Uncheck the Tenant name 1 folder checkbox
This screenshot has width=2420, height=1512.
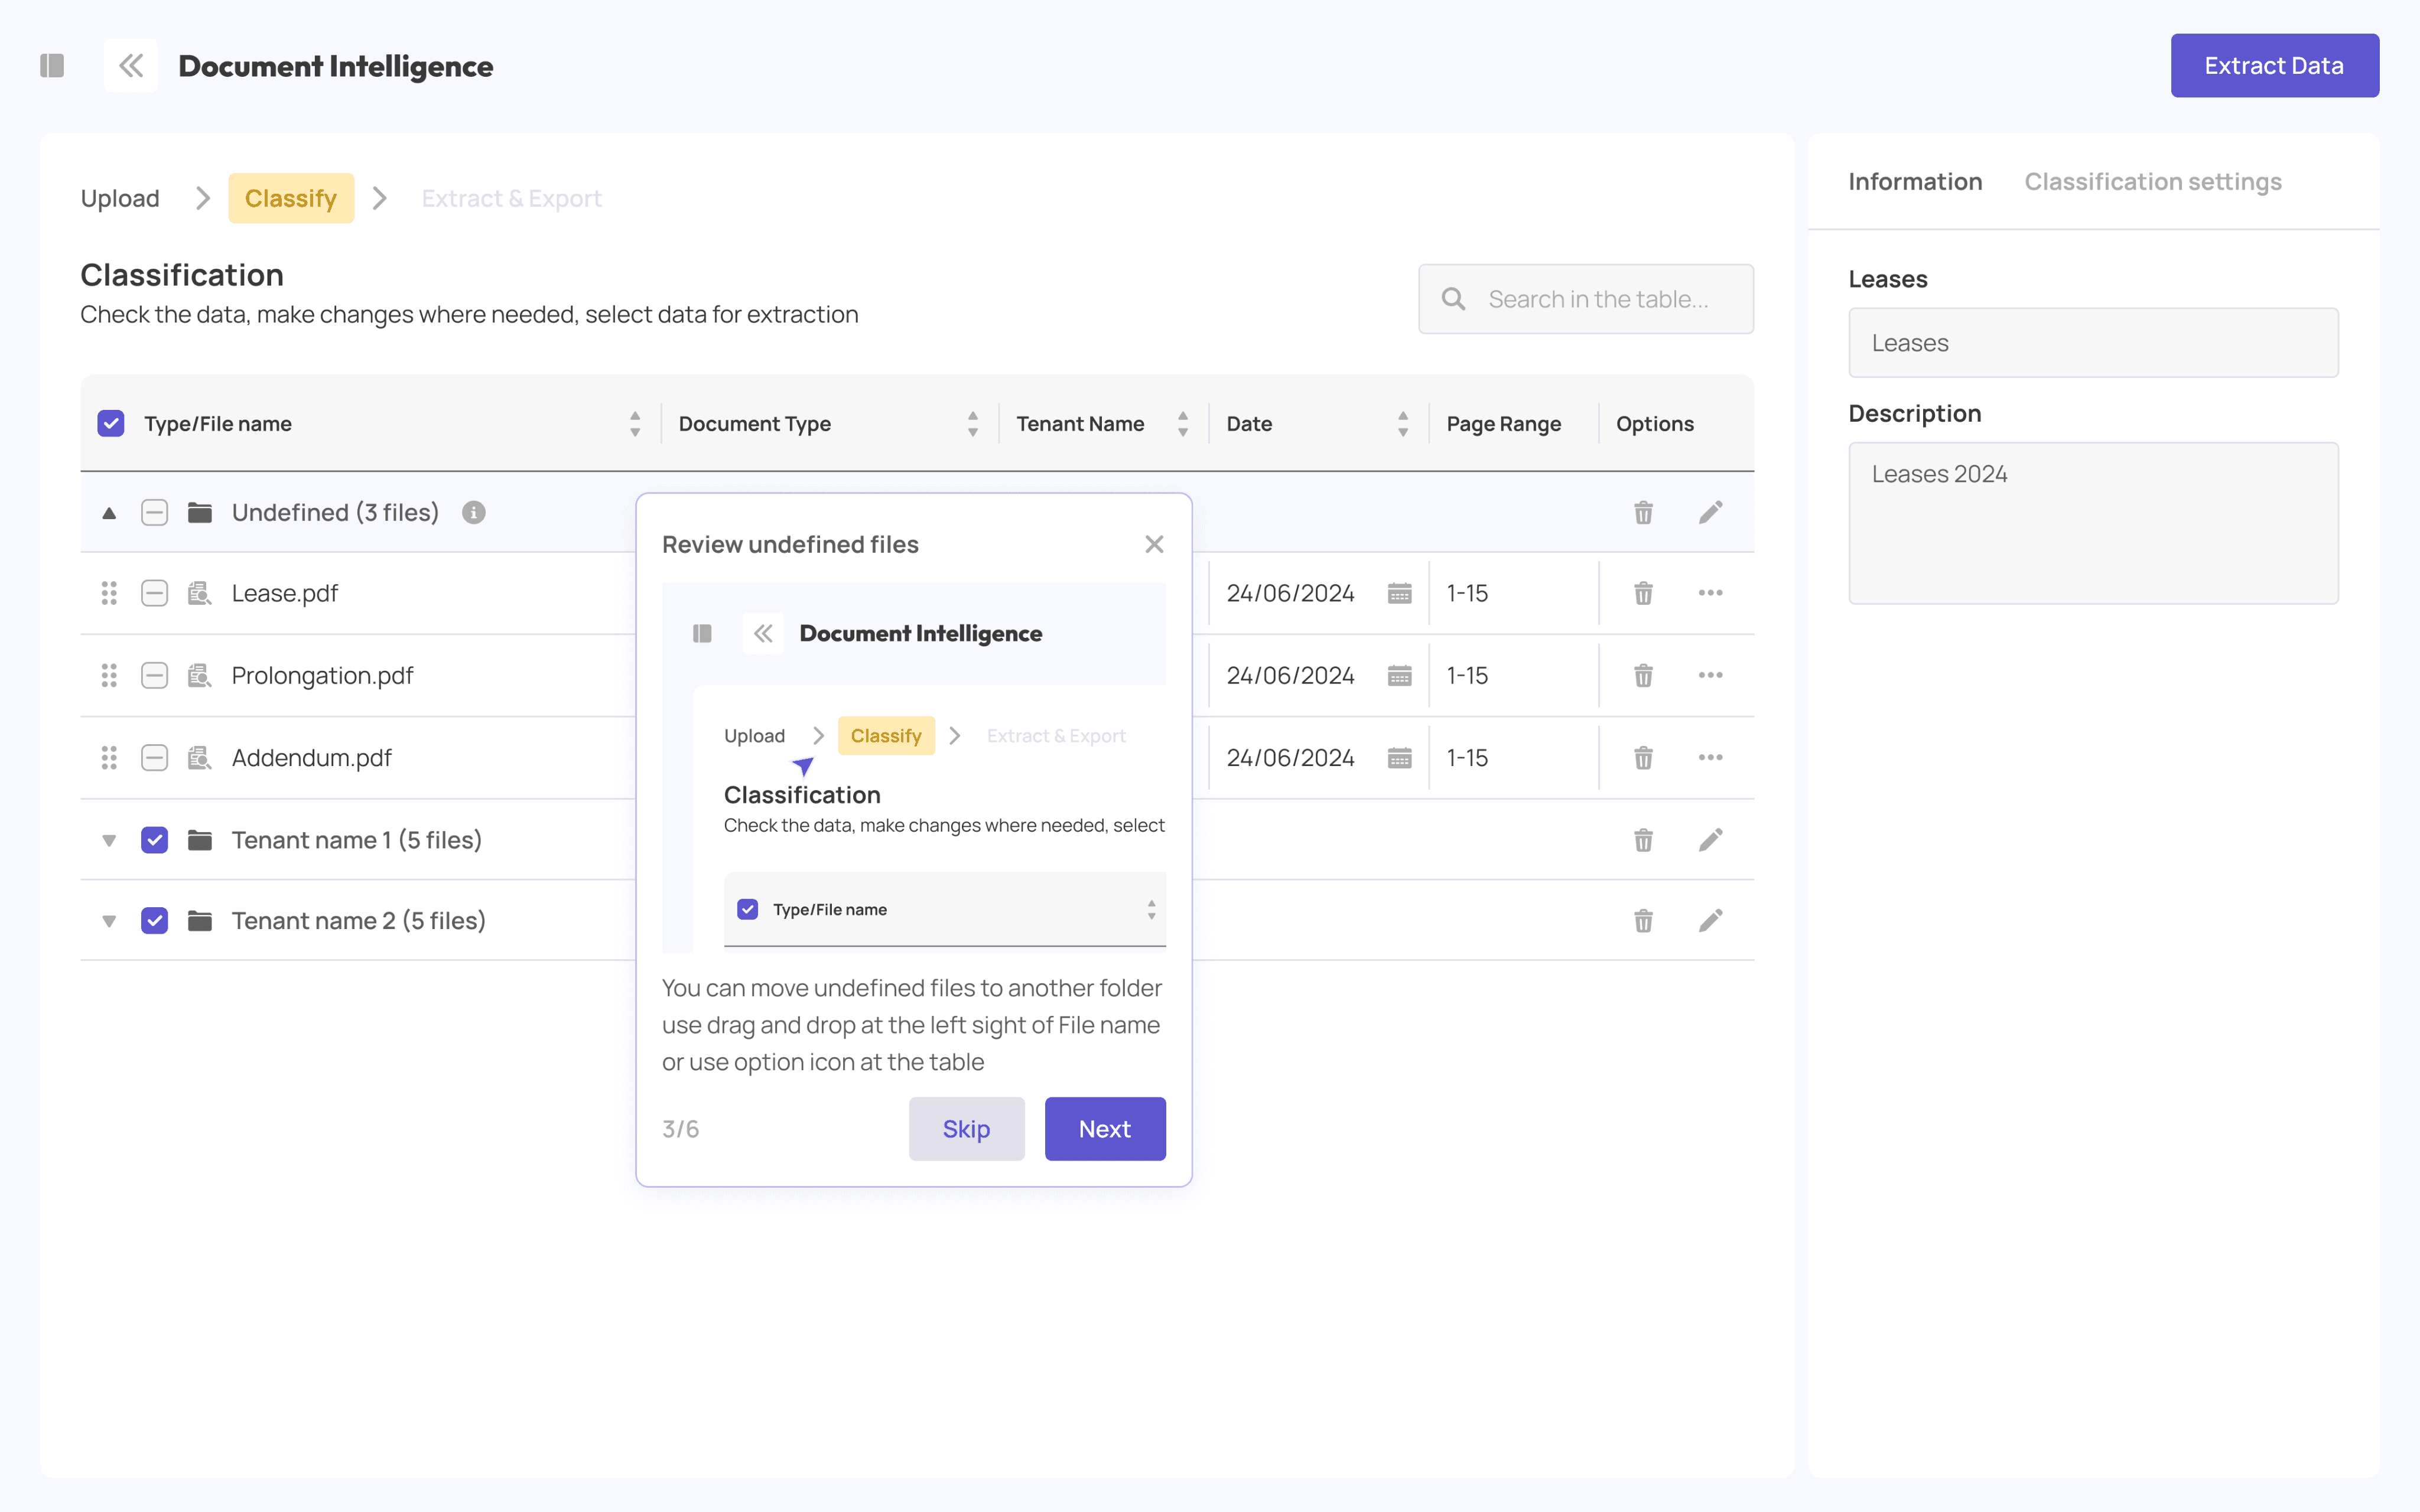(154, 840)
